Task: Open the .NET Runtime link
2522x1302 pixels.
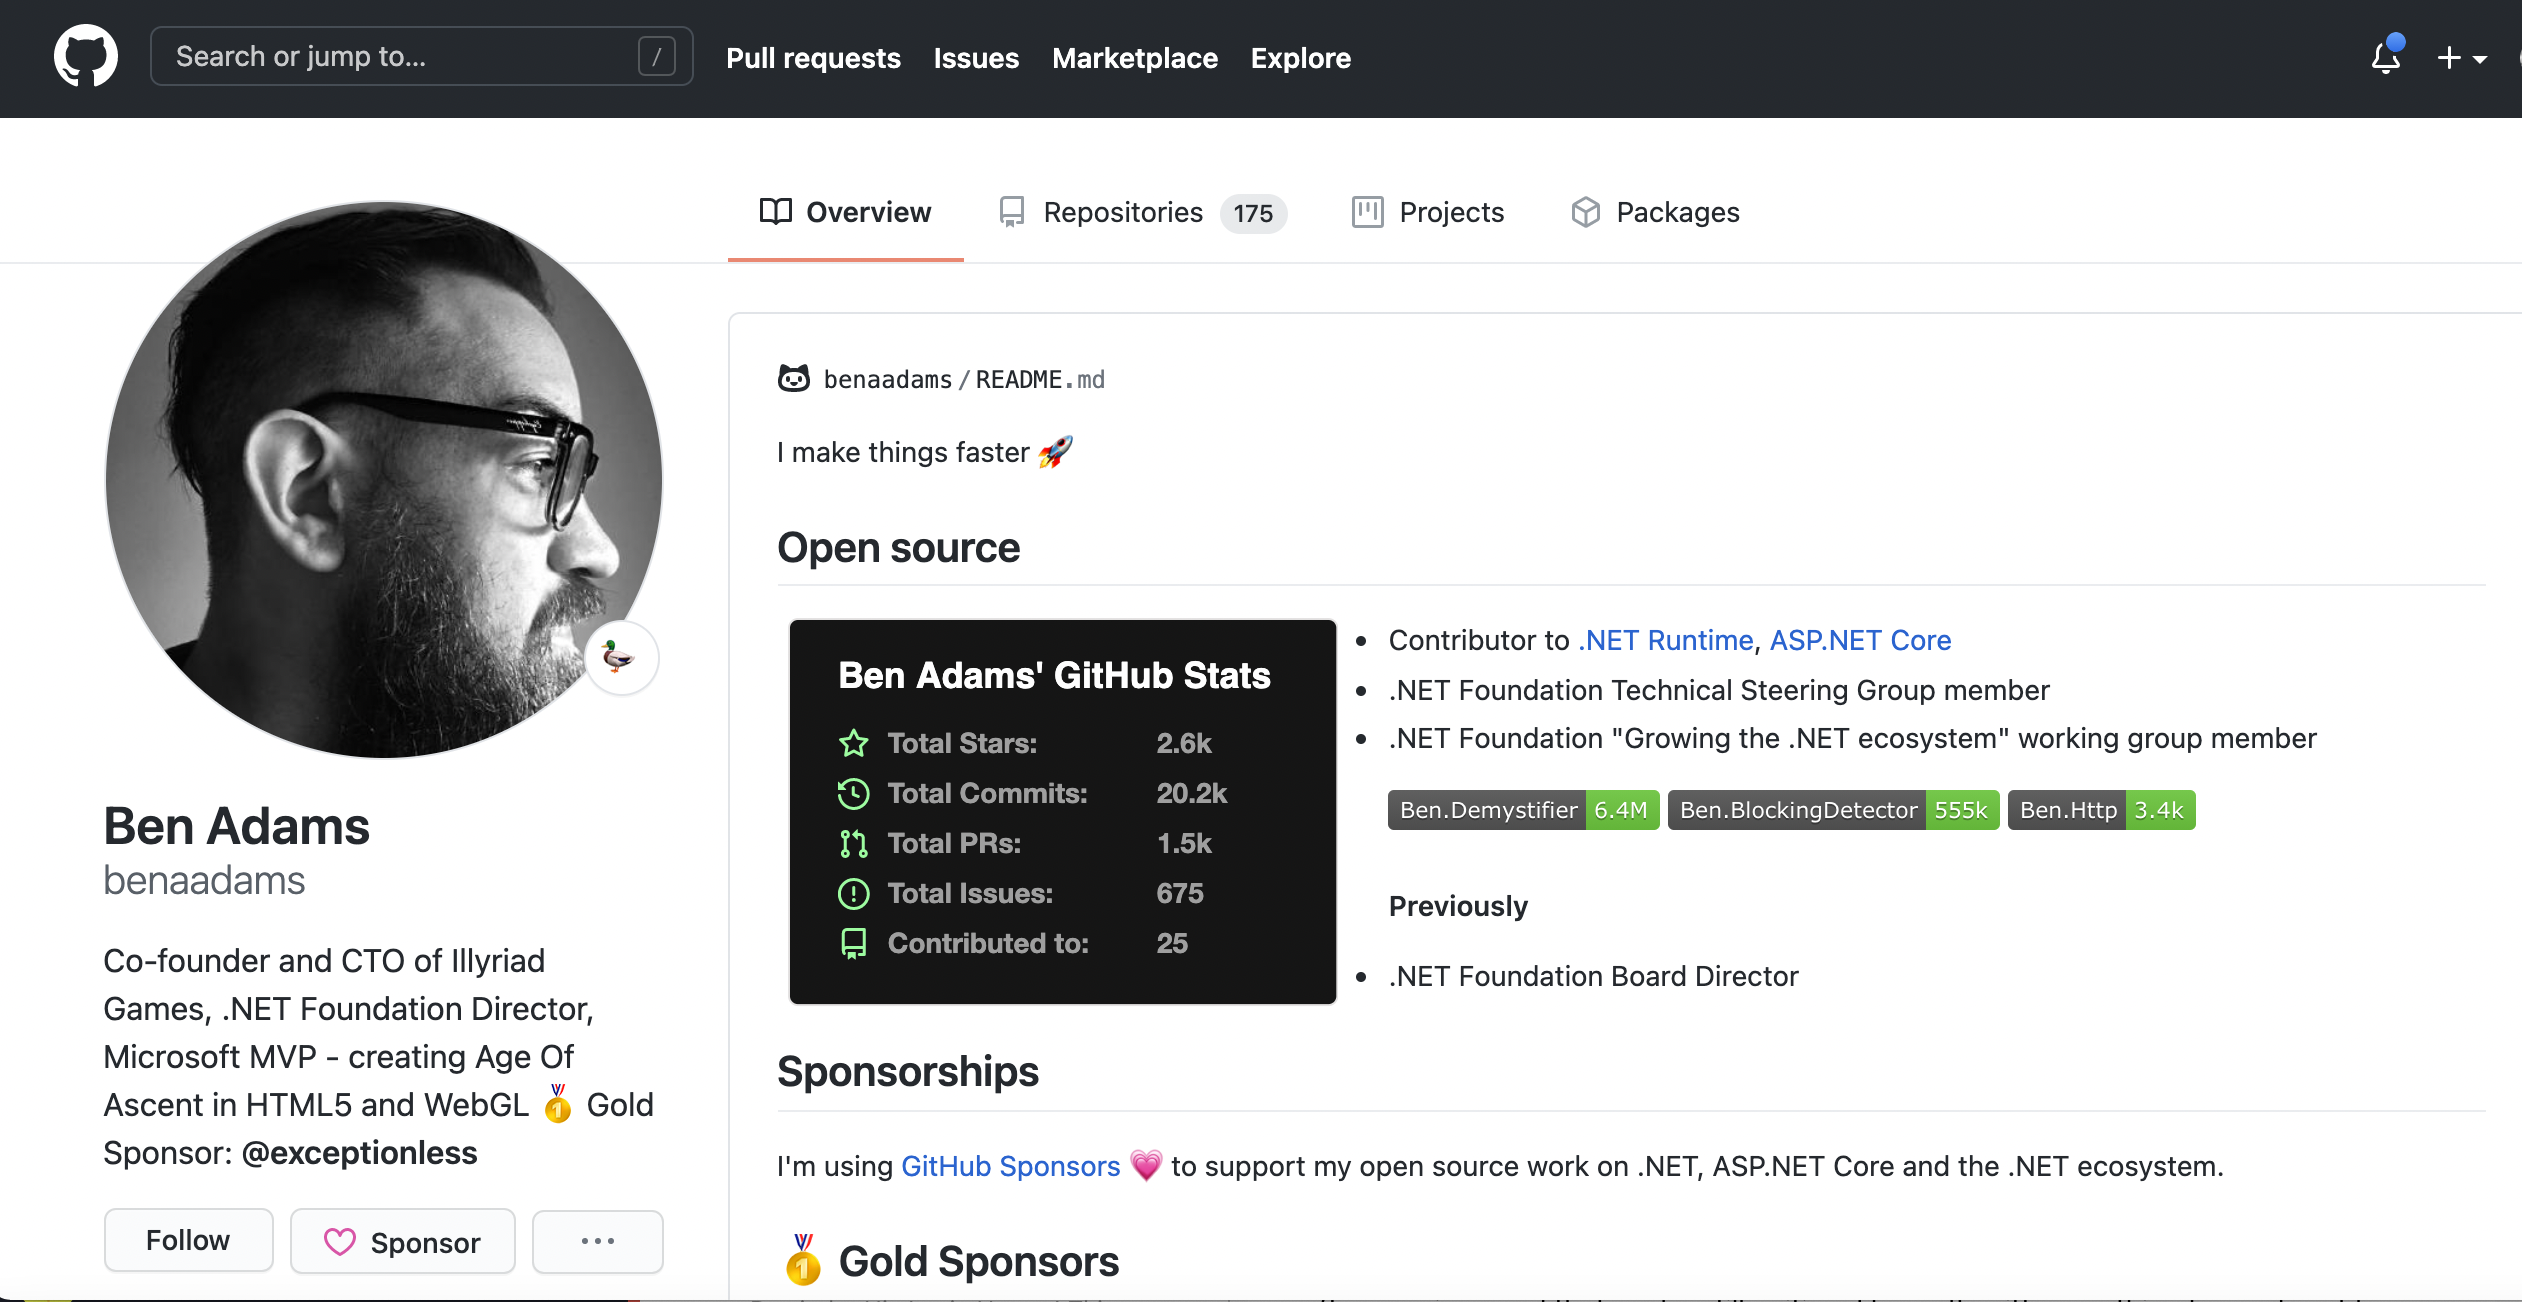Action: tap(1663, 640)
